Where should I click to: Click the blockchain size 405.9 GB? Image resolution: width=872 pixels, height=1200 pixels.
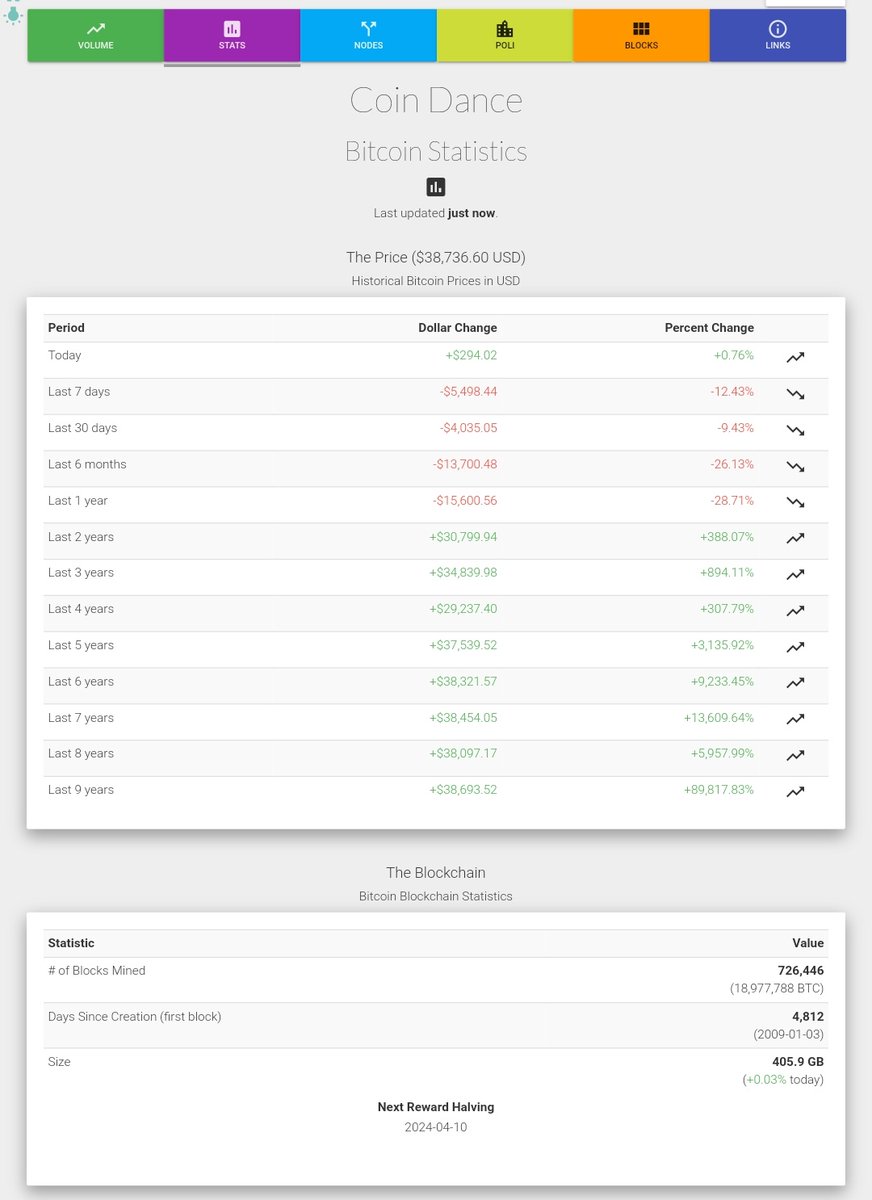(798, 1062)
